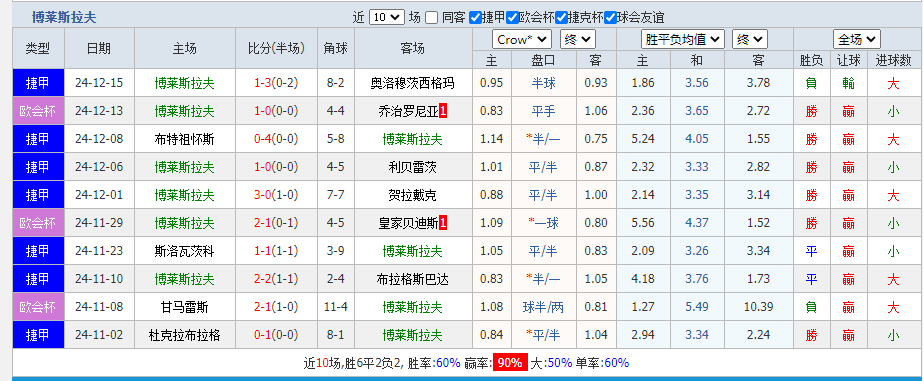The width and height of the screenshot is (923, 381).
Task: Click the 平 result on the 24-11-23 row
Action: pos(811,251)
